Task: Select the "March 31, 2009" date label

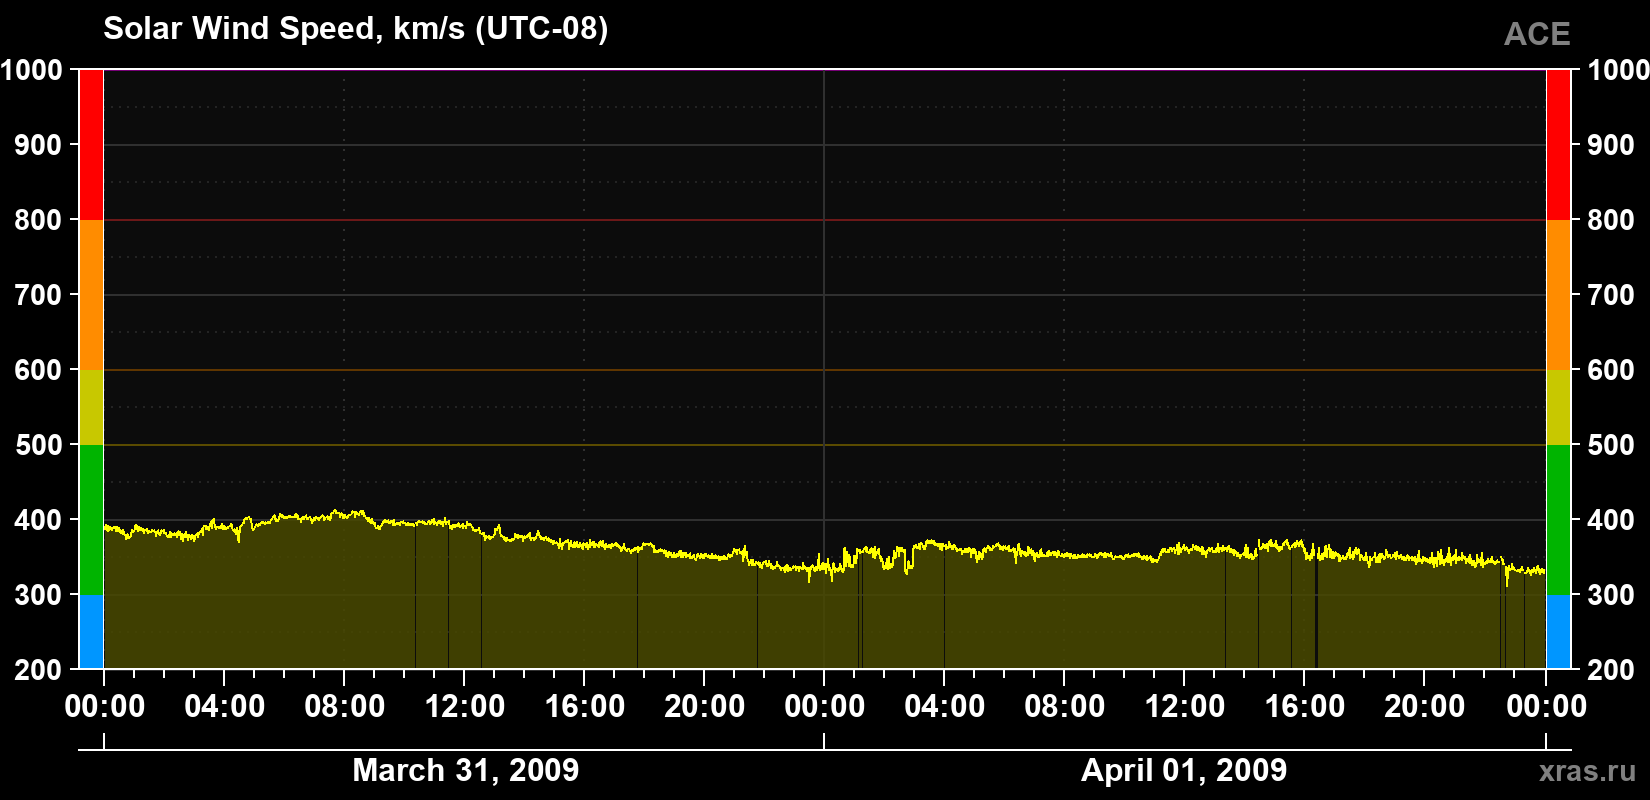Action: (466, 770)
